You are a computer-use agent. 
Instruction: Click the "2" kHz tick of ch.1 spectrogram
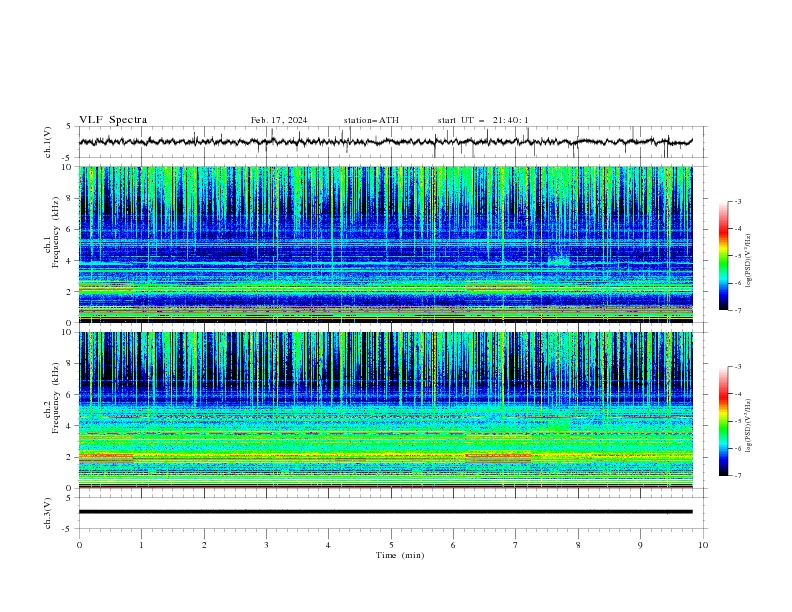pyautogui.click(x=71, y=291)
